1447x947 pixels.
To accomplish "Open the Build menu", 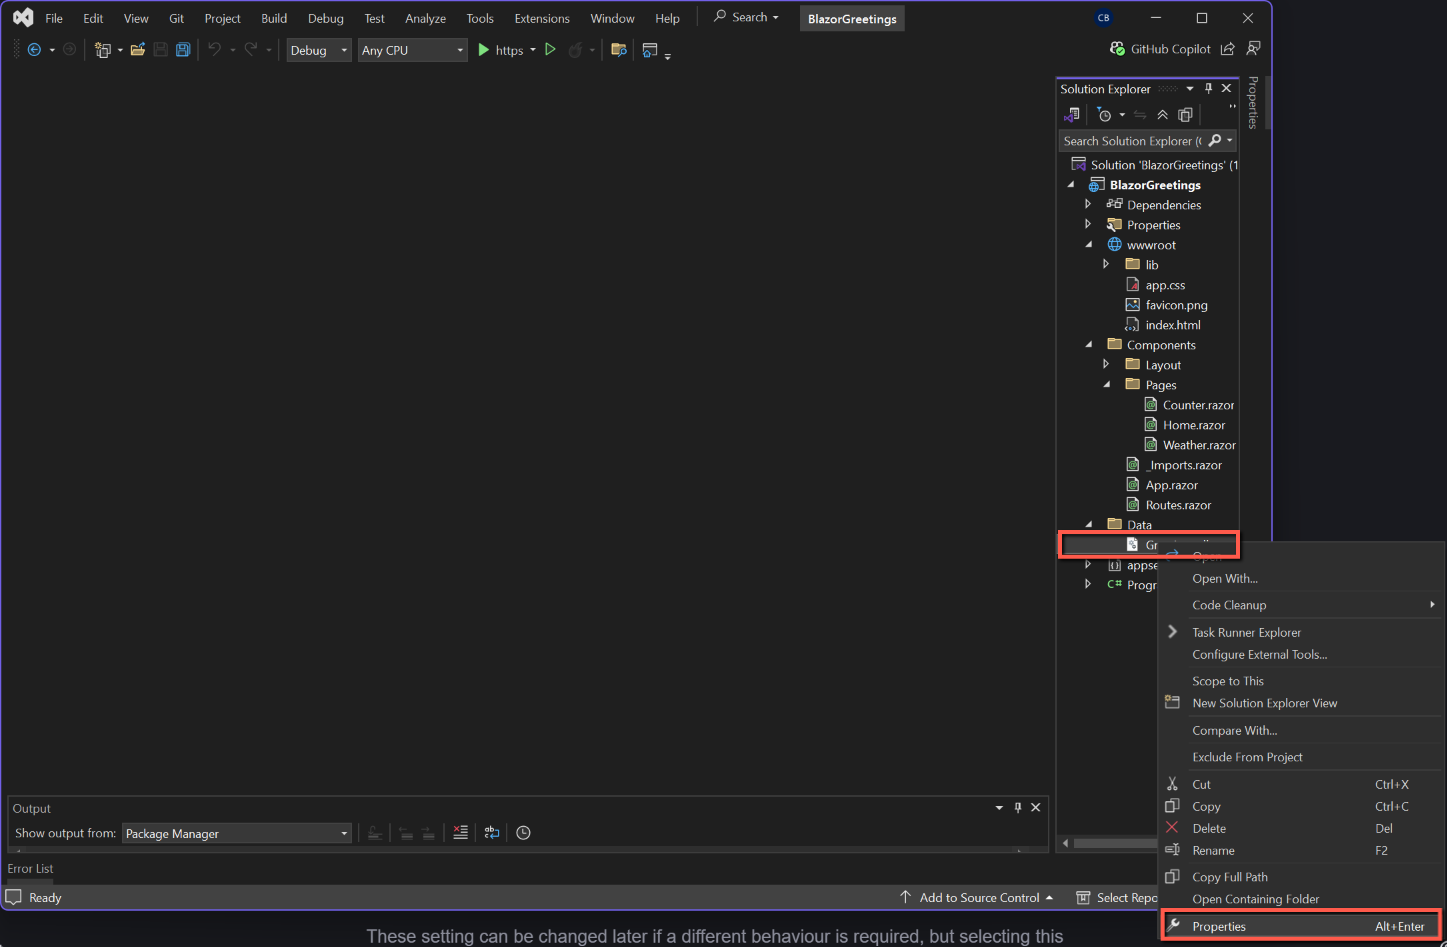I will tap(274, 18).
